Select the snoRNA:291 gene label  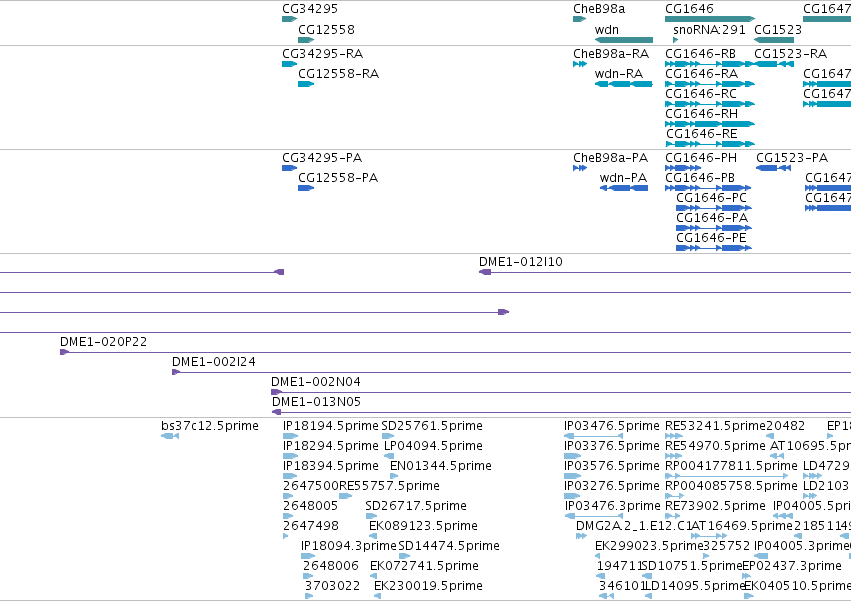(x=709, y=30)
